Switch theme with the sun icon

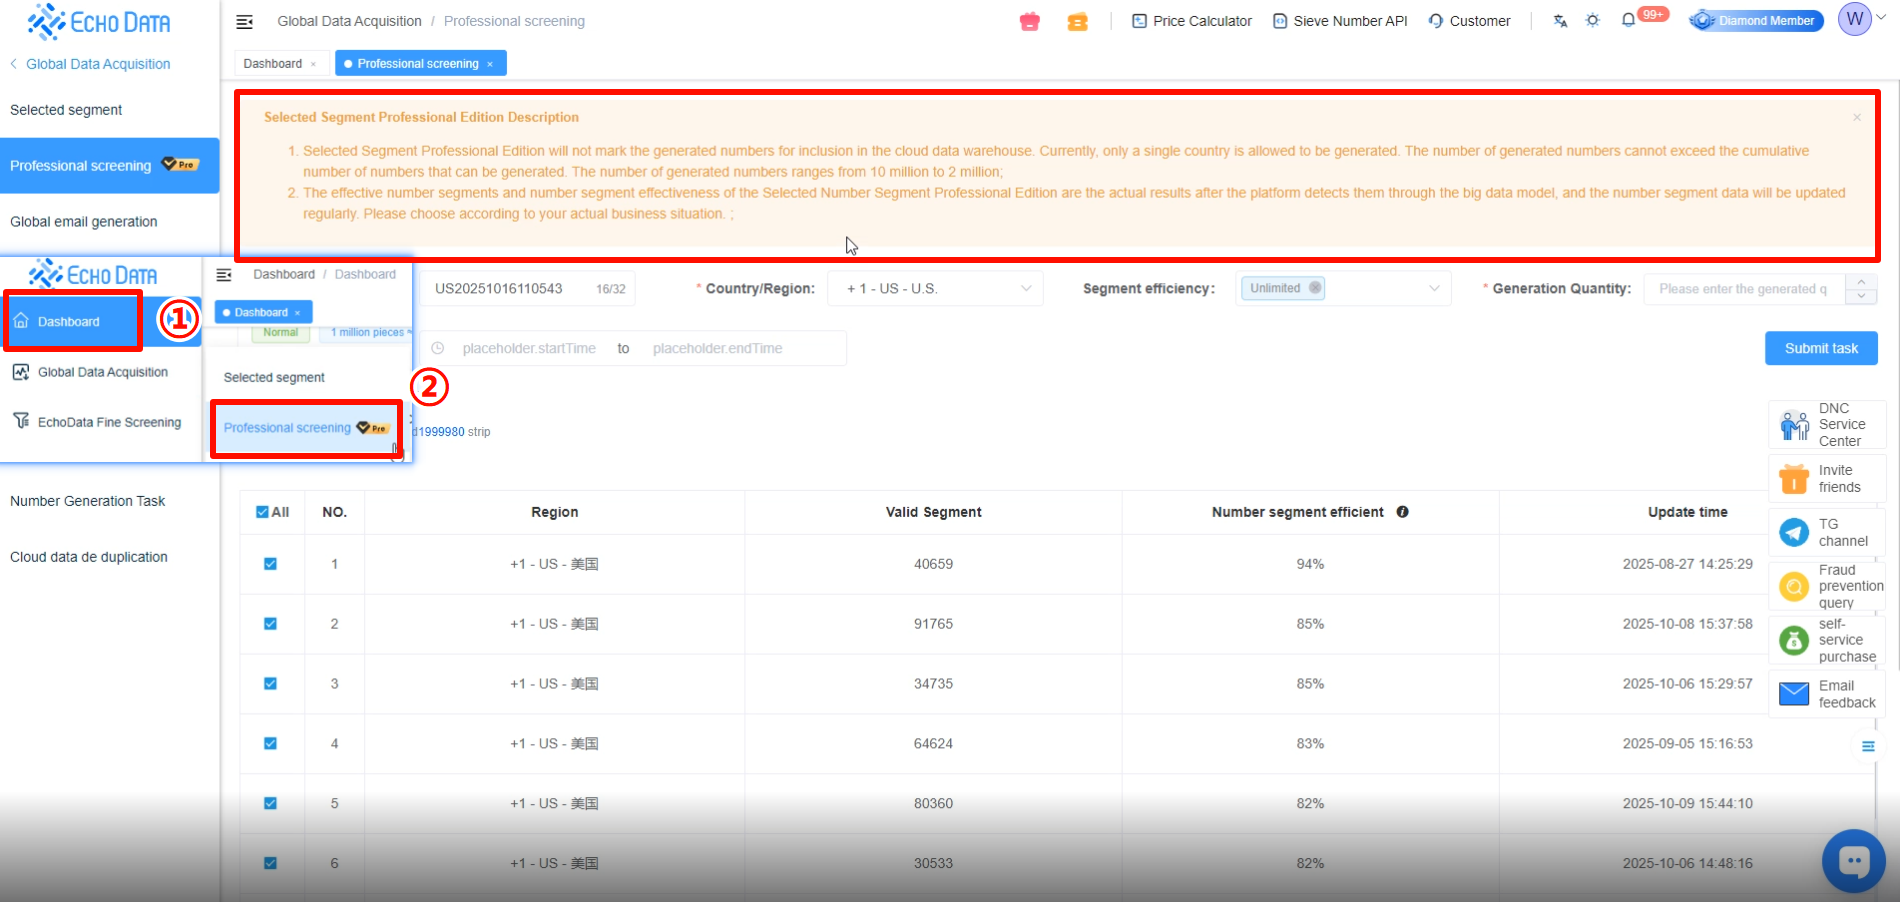tap(1593, 21)
